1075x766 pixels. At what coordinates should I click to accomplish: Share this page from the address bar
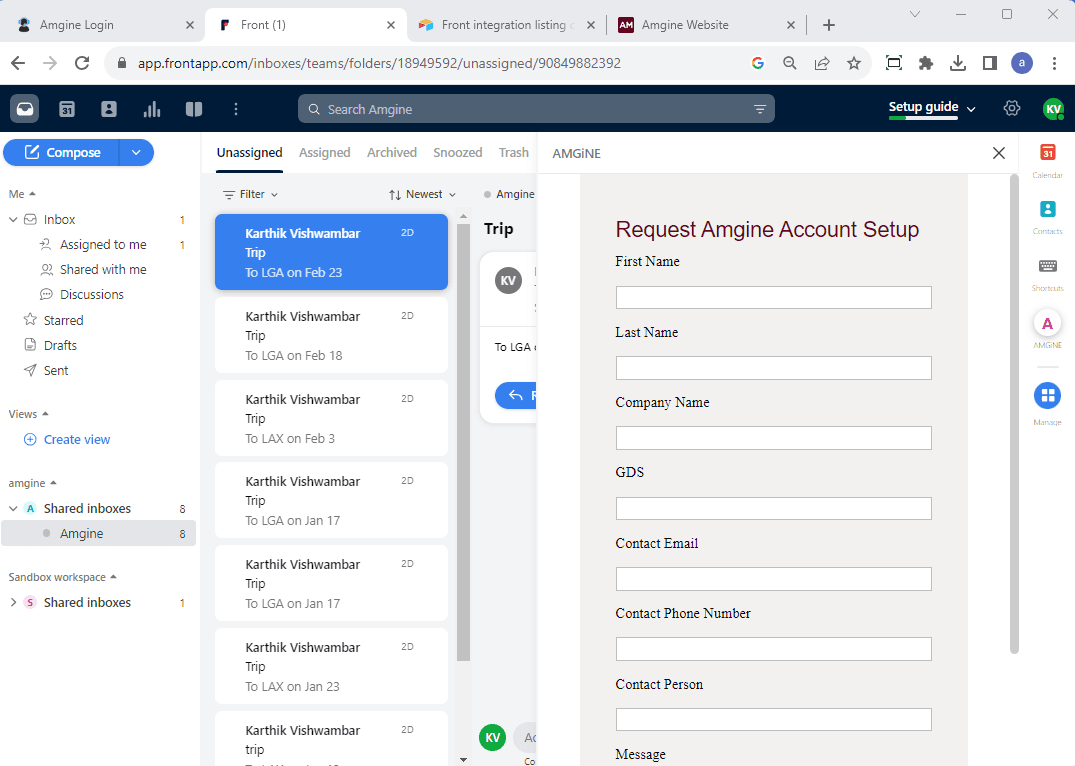822,63
